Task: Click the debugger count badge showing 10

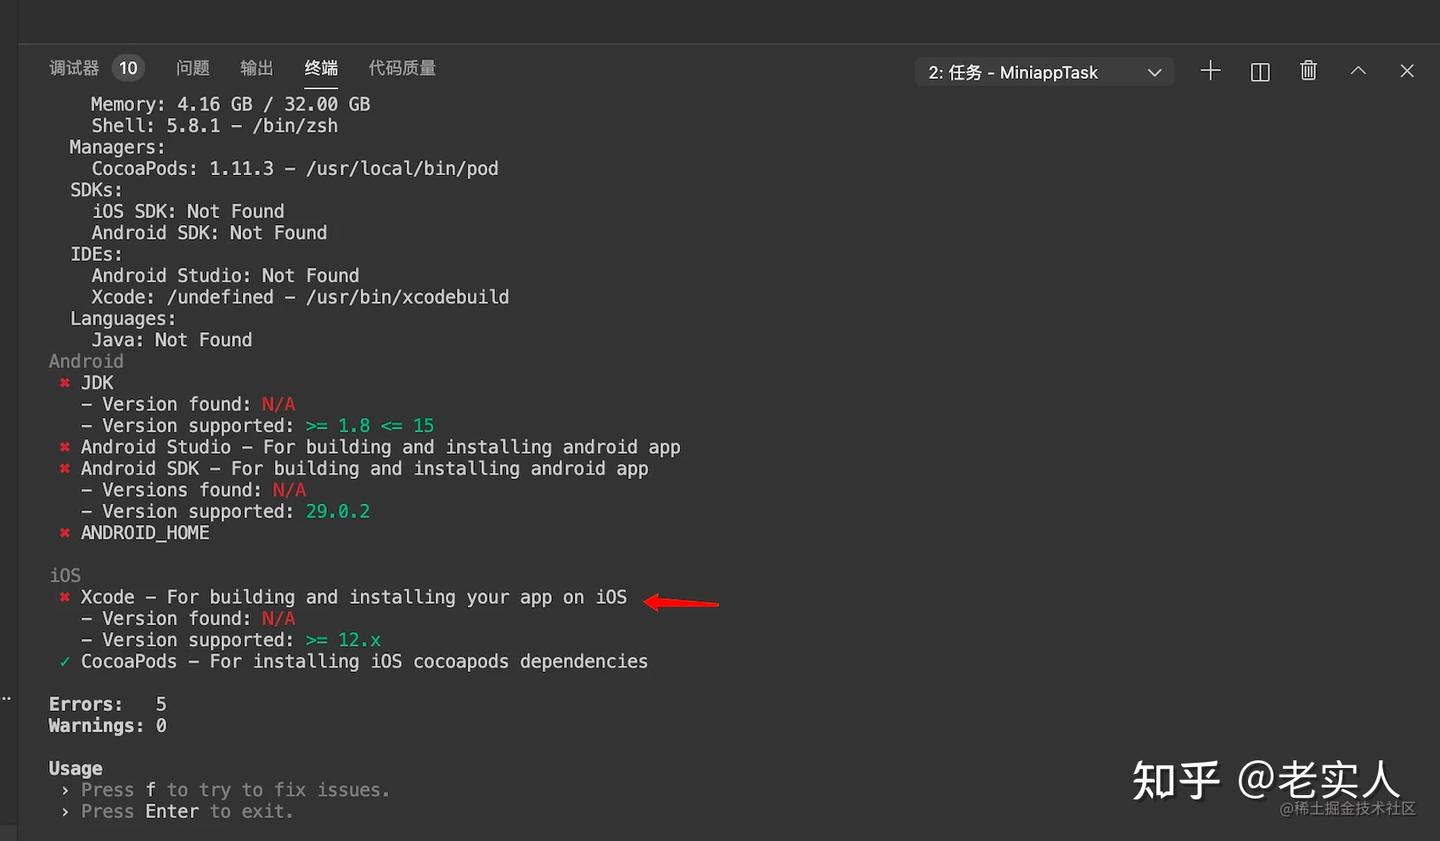Action: [x=128, y=68]
